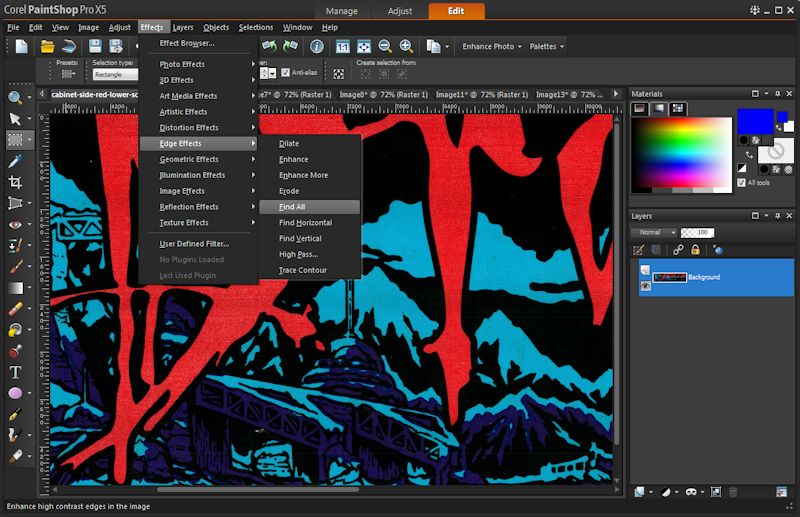Open the Enhance Photo dropdown
Viewport: 800px width, 517px height.
[491, 46]
